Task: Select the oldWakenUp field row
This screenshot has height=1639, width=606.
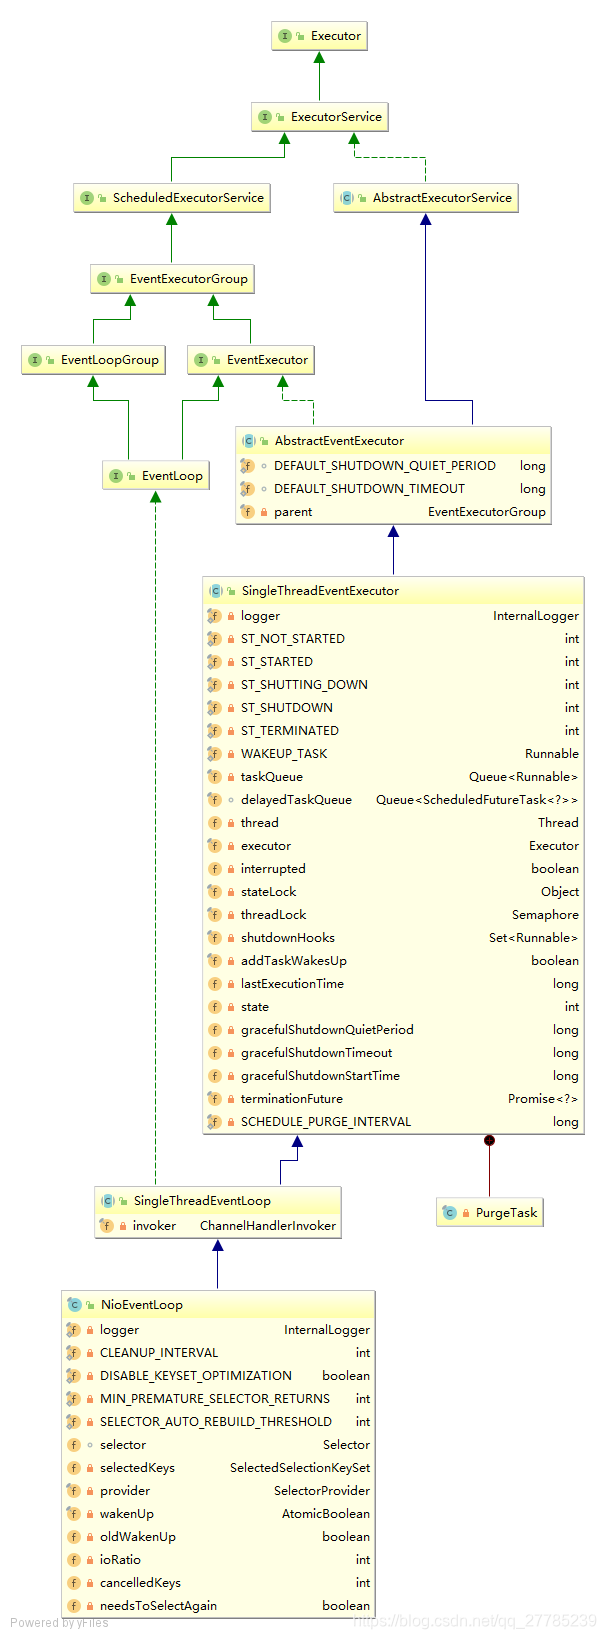Action: (x=218, y=1537)
